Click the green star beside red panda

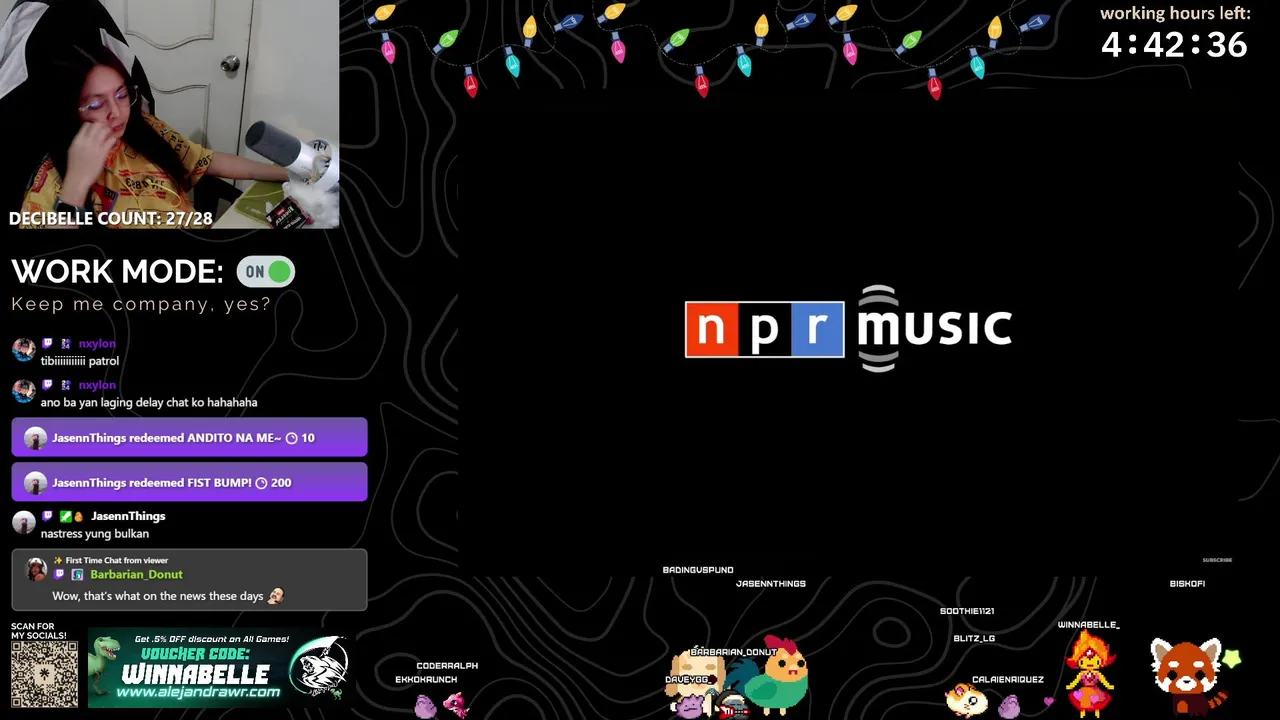pyautogui.click(x=1232, y=657)
